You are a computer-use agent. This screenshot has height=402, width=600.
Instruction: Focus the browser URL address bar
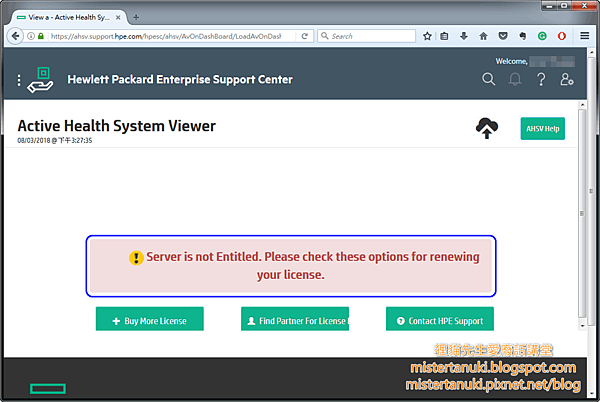pos(166,36)
